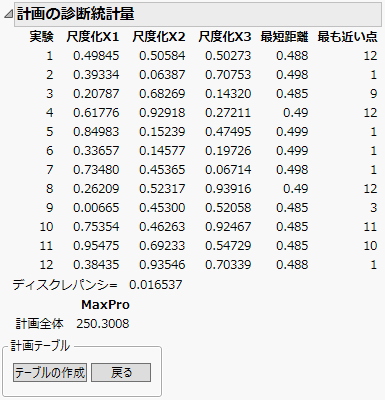Screen dimensions: 385x400
Task: Collapse the 計画の診断統計量 disclosure triangle
Action: tap(8, 14)
